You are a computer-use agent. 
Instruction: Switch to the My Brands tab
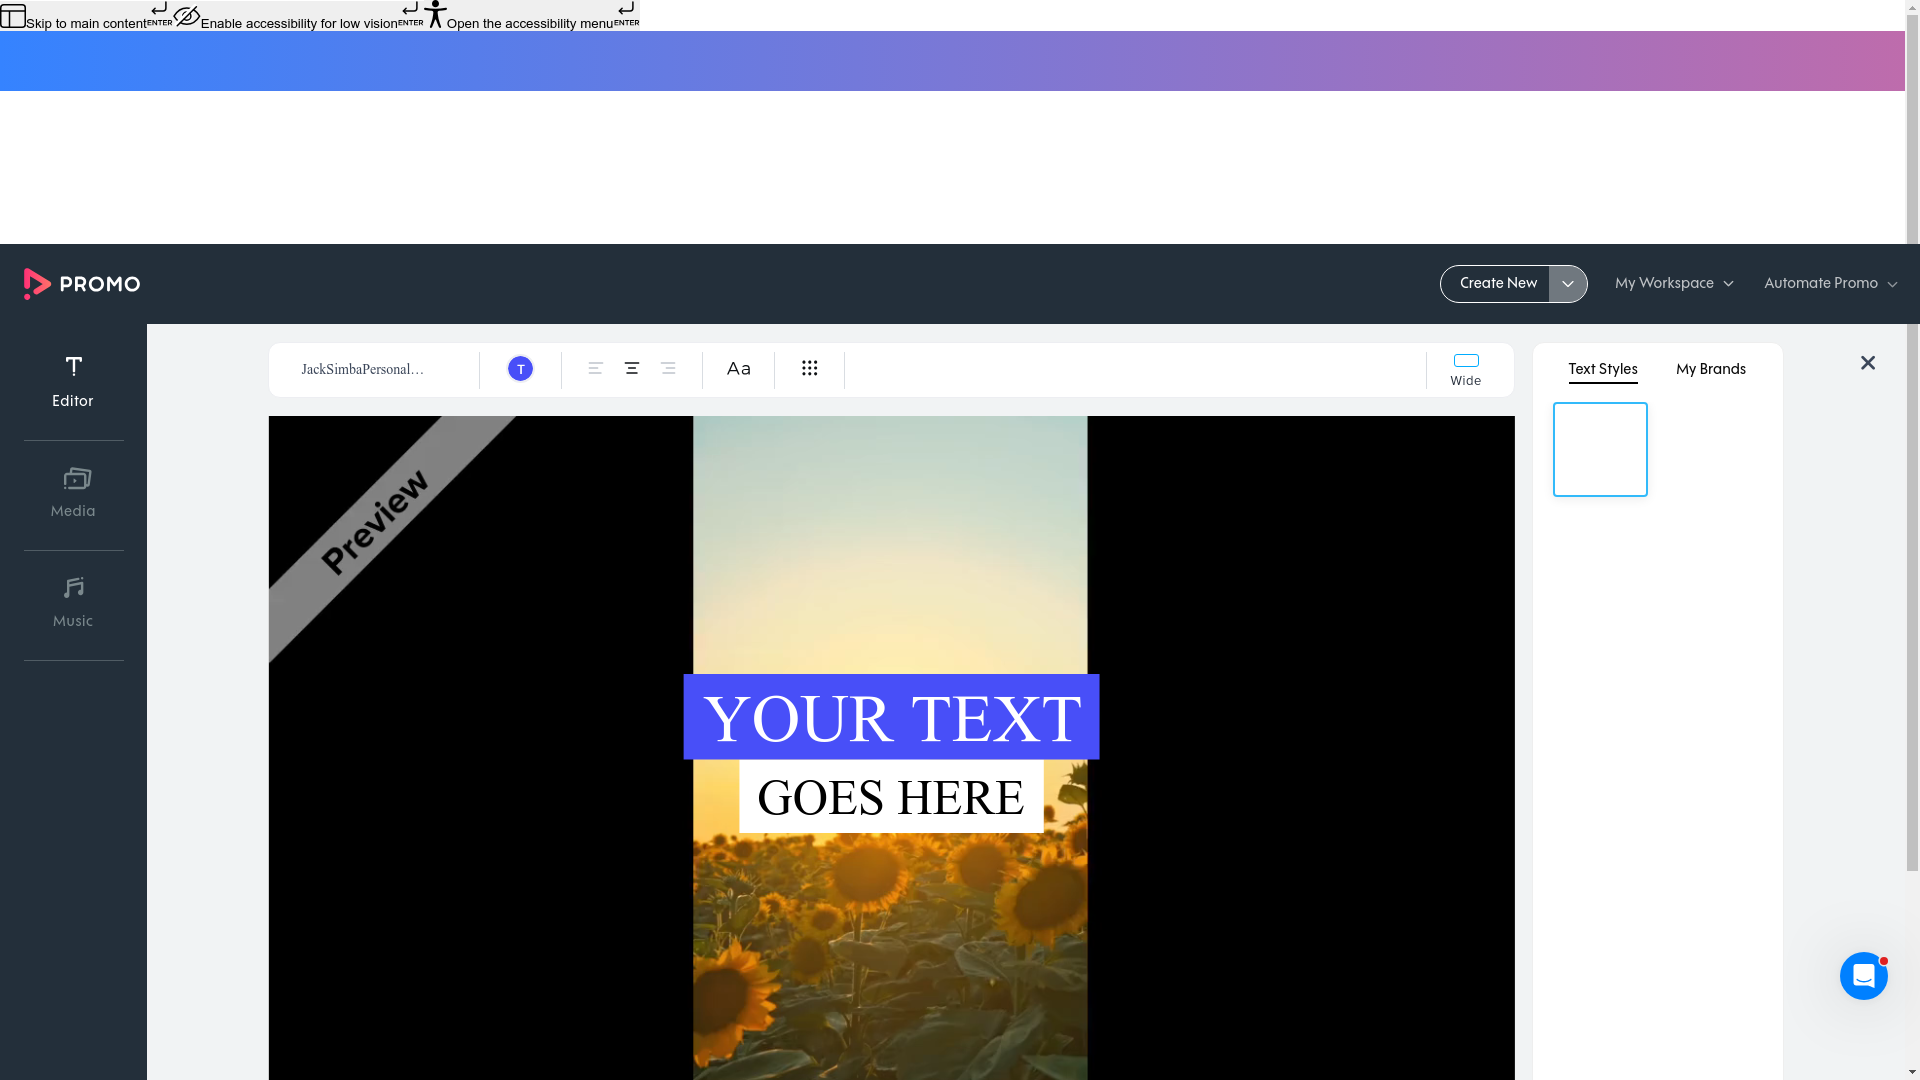(1710, 369)
